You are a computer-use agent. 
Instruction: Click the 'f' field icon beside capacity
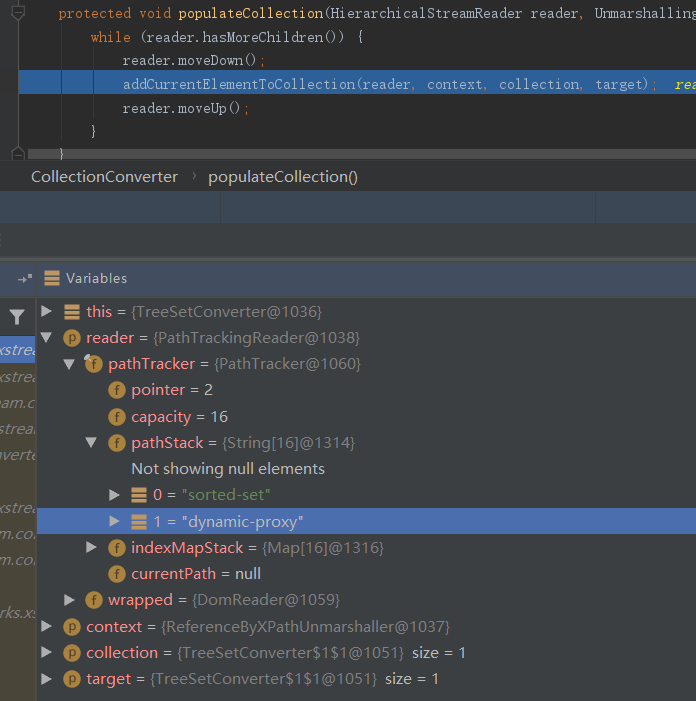tap(117, 416)
